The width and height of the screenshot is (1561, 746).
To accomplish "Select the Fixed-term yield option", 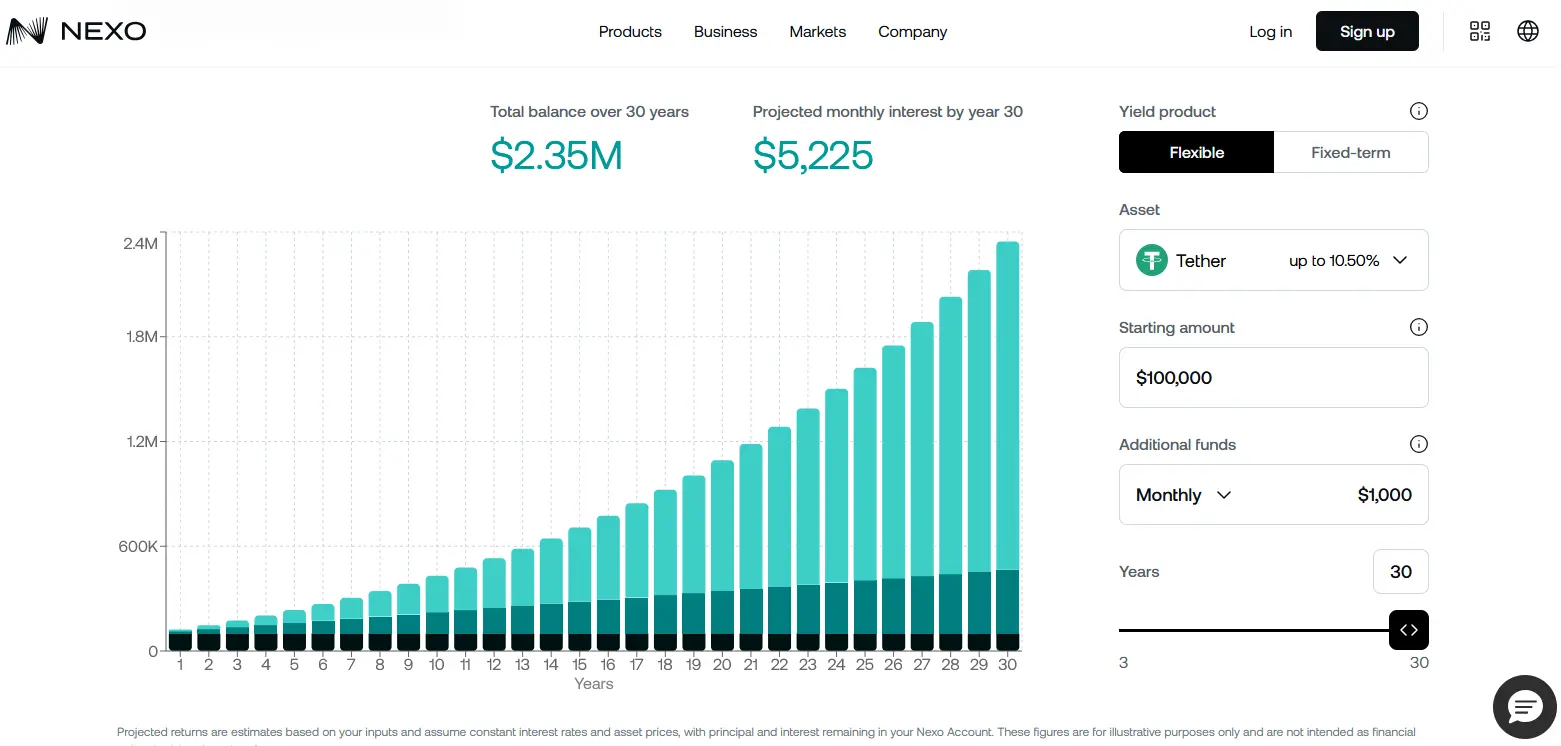I will pos(1351,152).
